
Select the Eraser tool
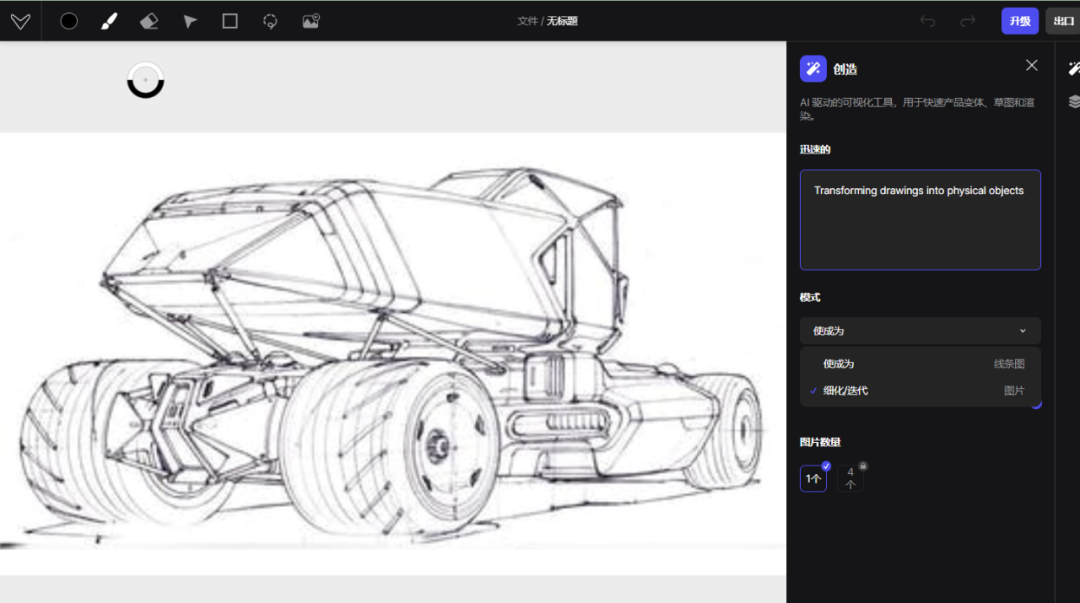coord(149,21)
